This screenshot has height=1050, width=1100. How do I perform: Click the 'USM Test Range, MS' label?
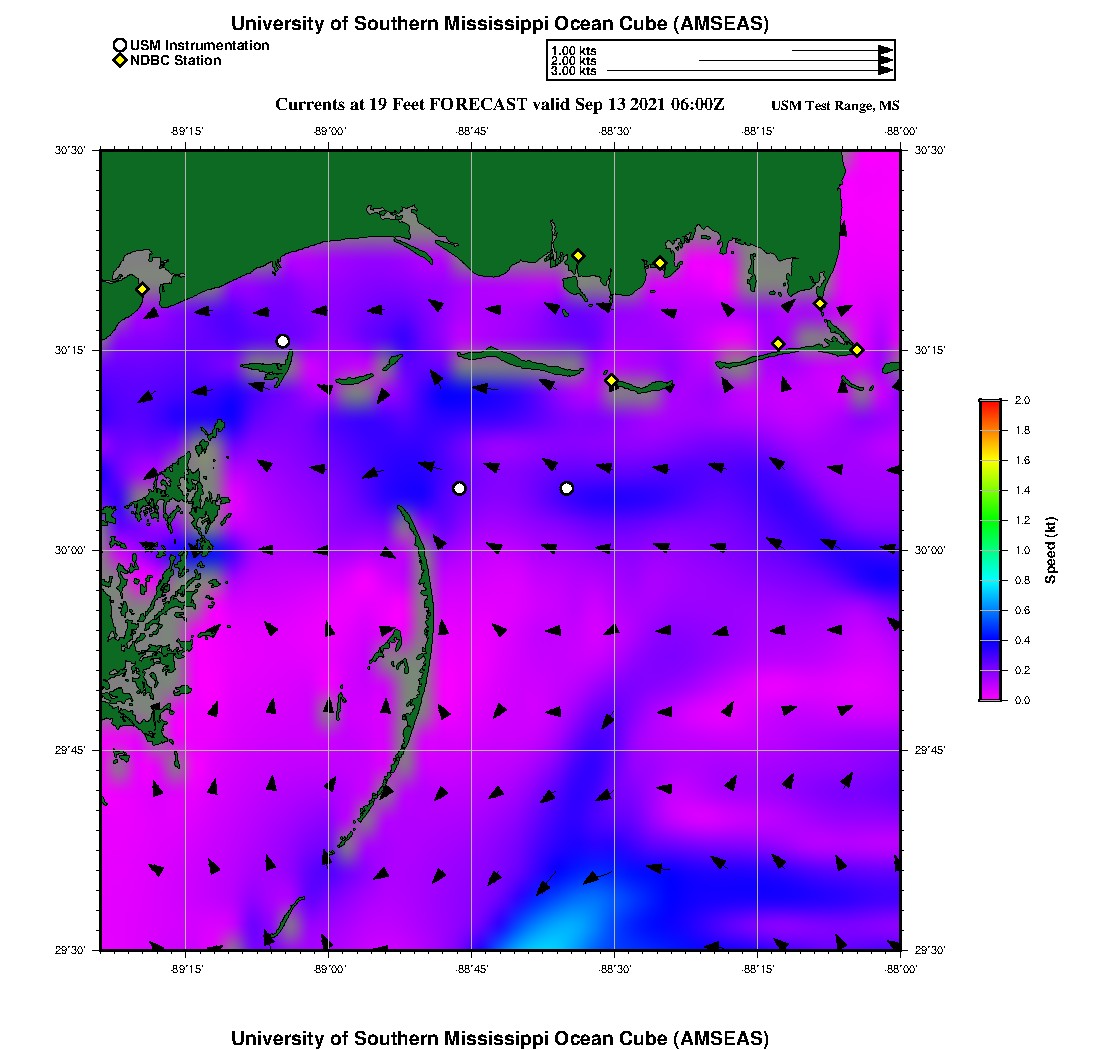click(835, 106)
